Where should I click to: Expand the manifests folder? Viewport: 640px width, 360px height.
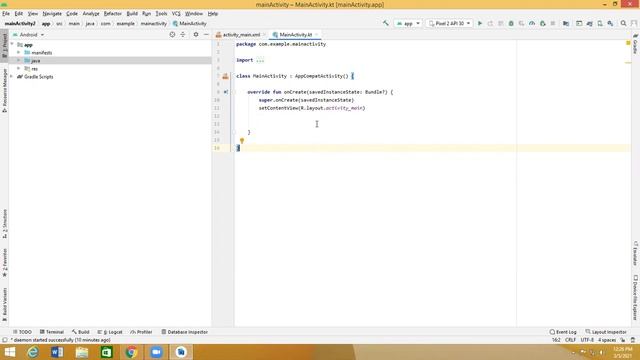[x=19, y=53]
